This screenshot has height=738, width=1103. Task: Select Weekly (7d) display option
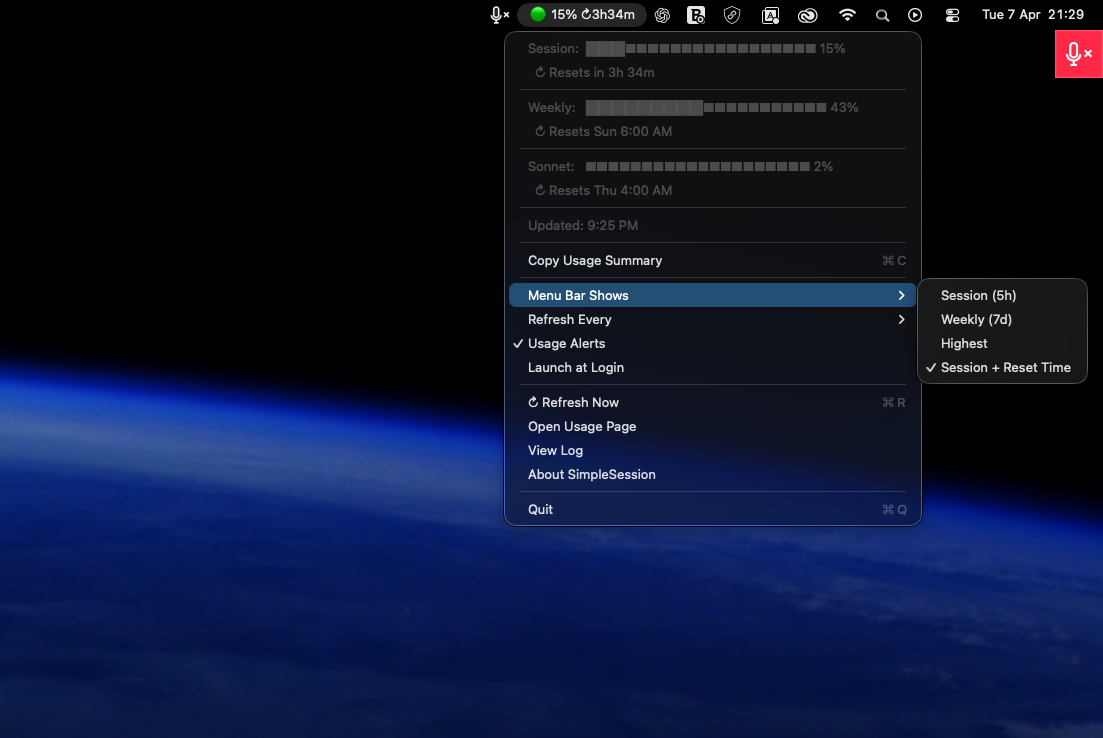tap(1002, 319)
